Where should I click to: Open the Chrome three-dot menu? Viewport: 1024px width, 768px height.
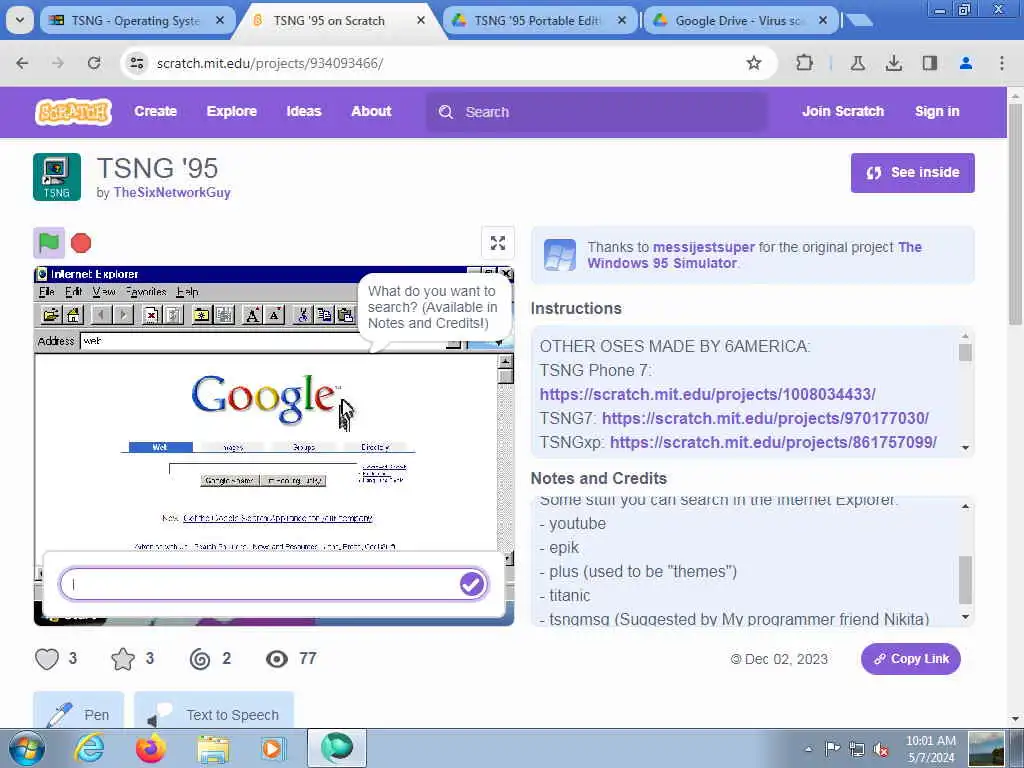pyautogui.click(x=1002, y=63)
